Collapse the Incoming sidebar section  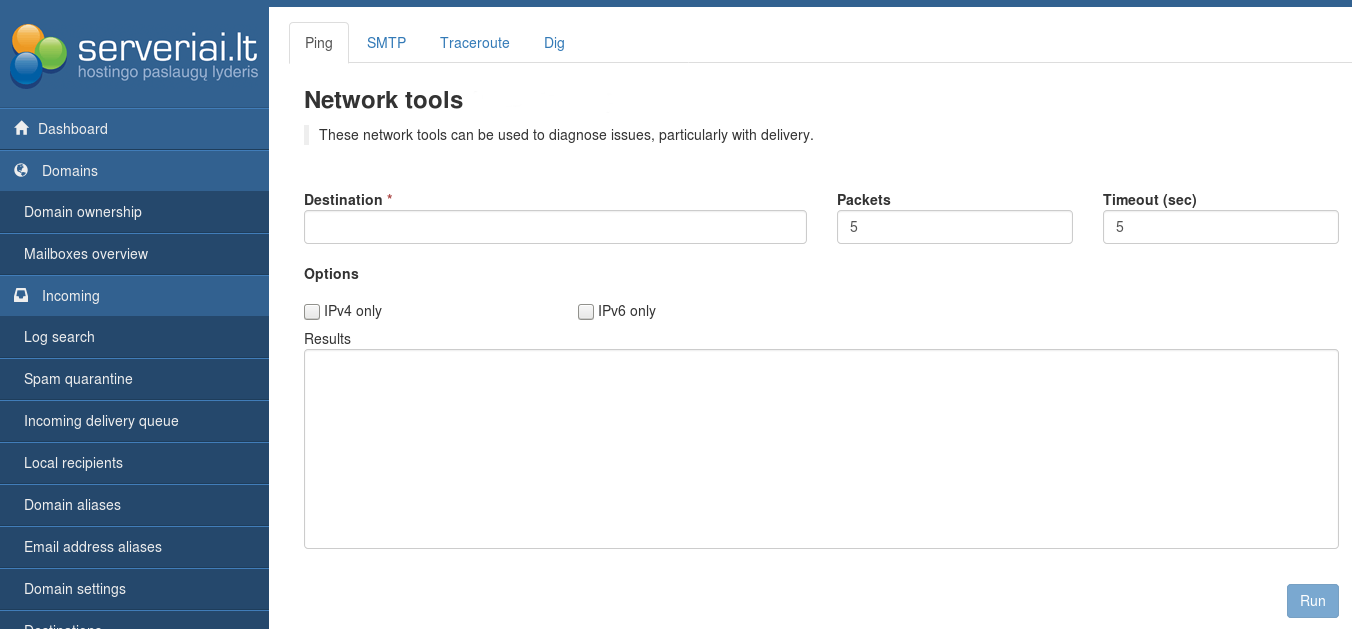(x=71, y=296)
